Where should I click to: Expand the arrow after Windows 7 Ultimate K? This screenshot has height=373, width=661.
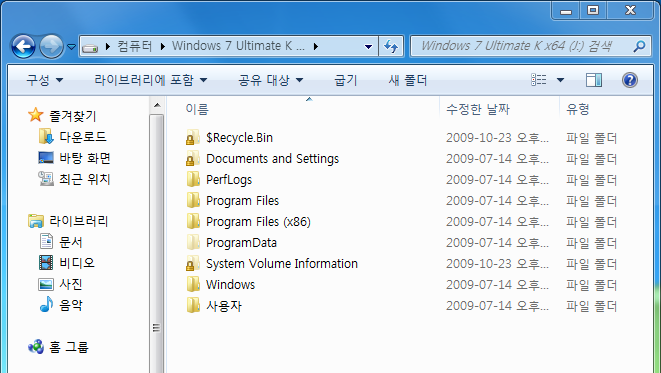click(316, 46)
